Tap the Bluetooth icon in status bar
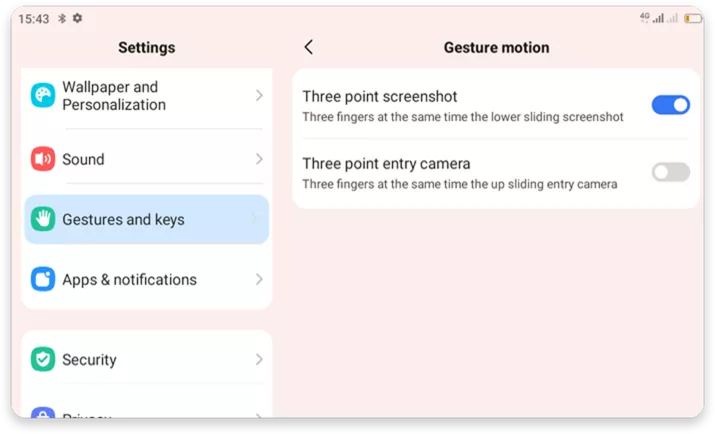The height and width of the screenshot is (434, 715). pyautogui.click(x=62, y=19)
